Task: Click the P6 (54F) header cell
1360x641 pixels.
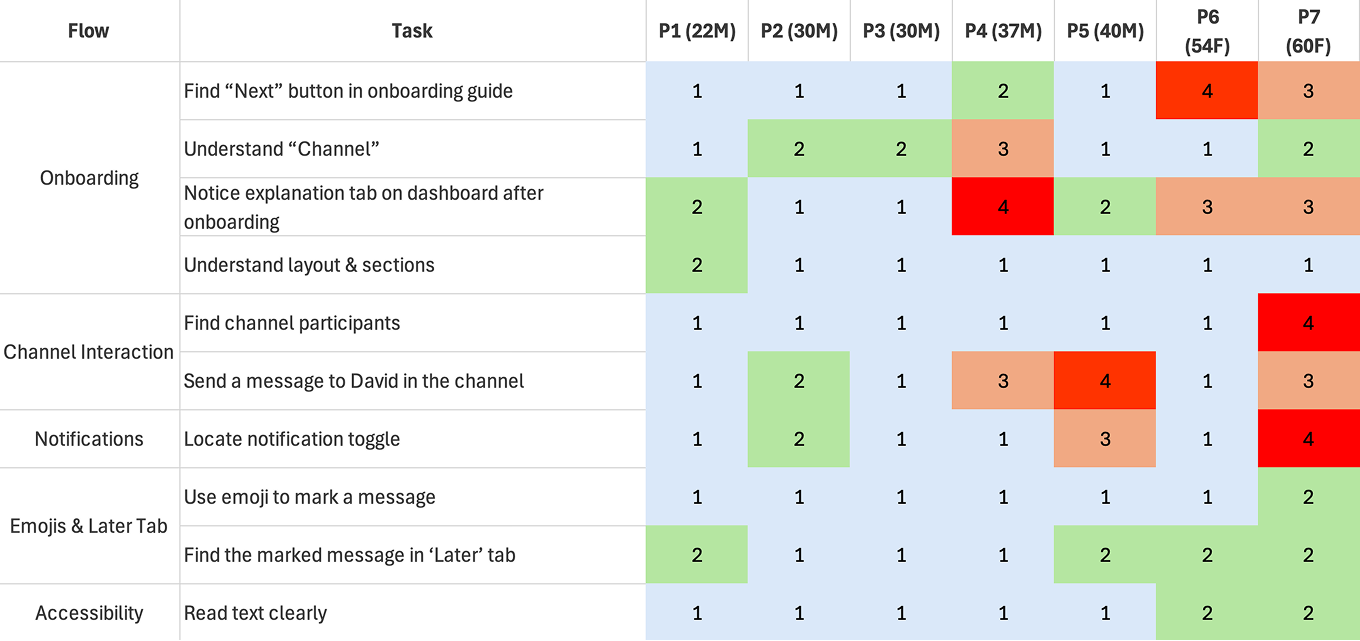Action: pyautogui.click(x=1207, y=31)
